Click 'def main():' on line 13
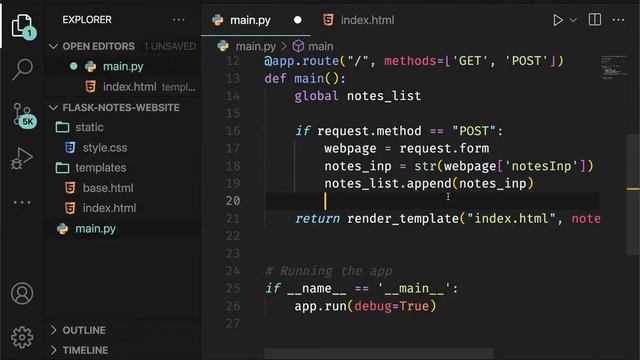The height and width of the screenshot is (360, 640). pos(305,78)
